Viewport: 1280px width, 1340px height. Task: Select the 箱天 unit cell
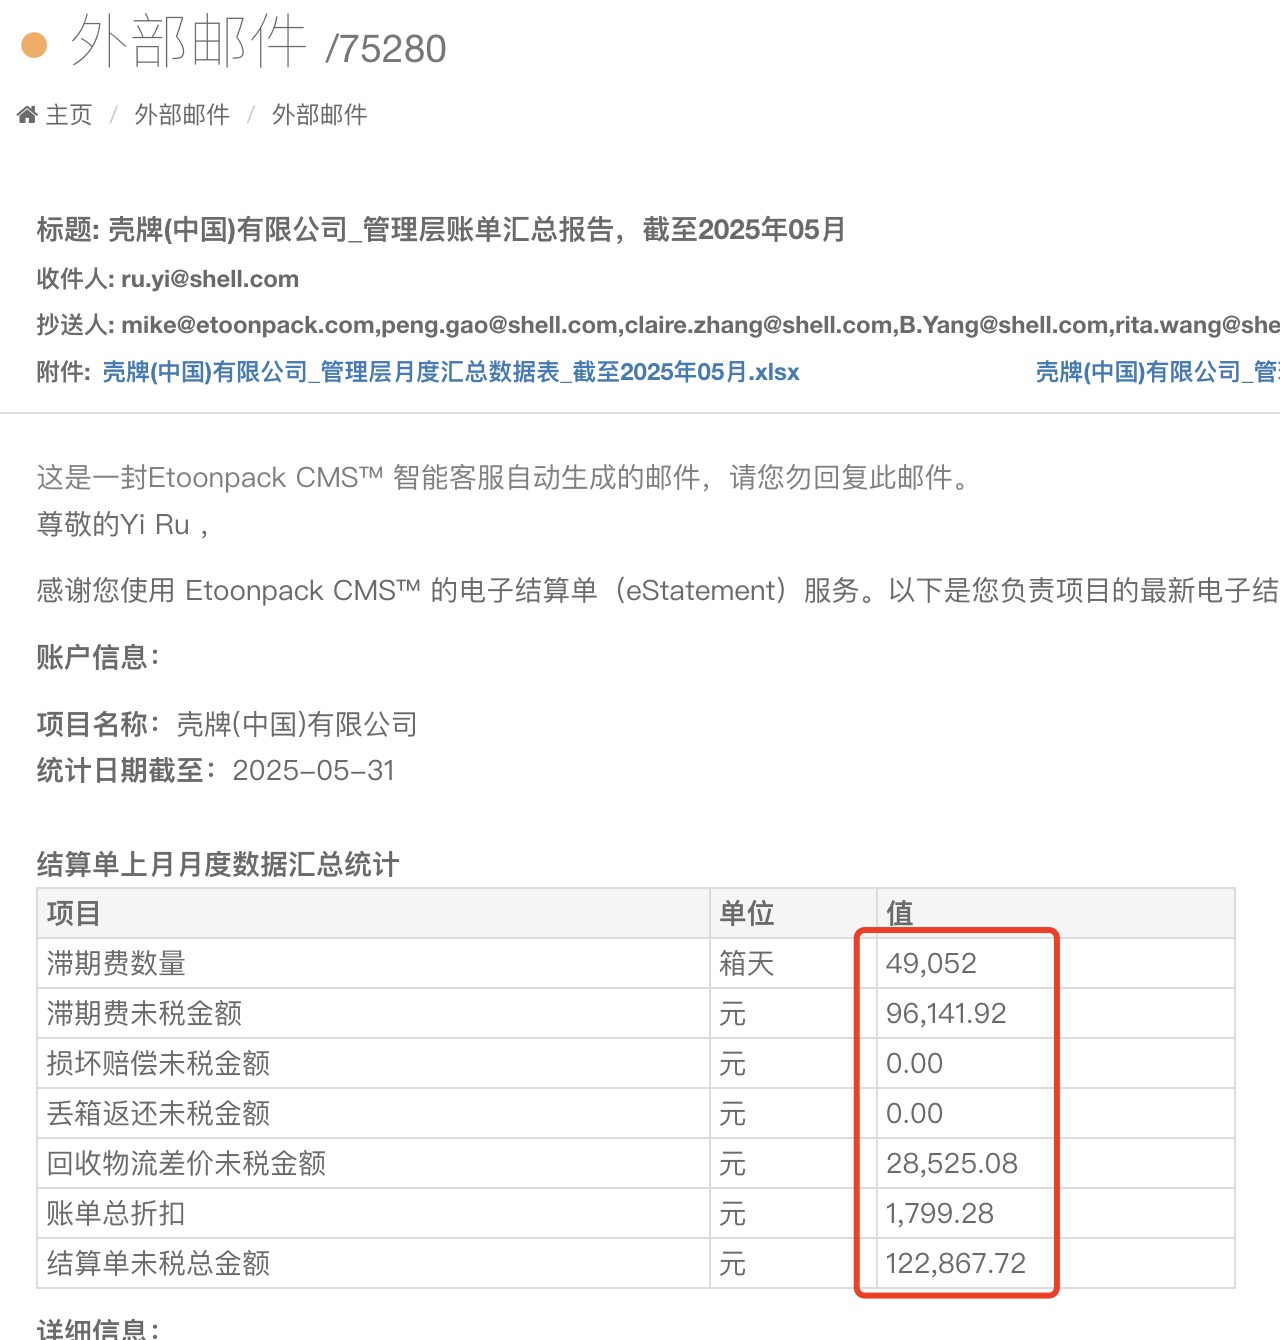pyautogui.click(x=747, y=964)
